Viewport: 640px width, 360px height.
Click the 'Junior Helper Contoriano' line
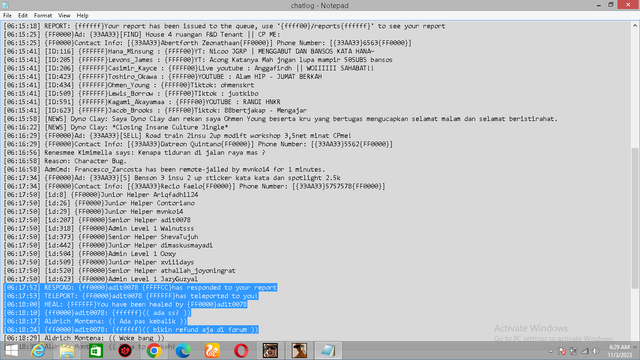point(99,203)
